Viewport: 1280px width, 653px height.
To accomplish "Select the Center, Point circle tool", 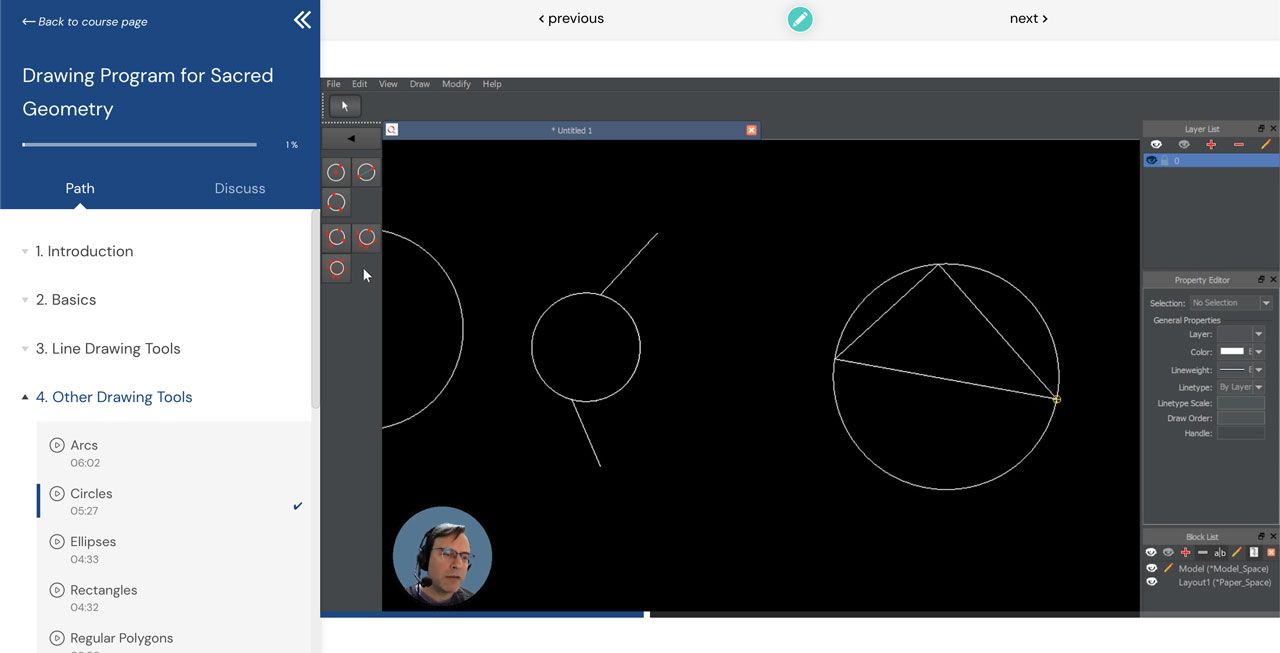I will pyautogui.click(x=336, y=172).
